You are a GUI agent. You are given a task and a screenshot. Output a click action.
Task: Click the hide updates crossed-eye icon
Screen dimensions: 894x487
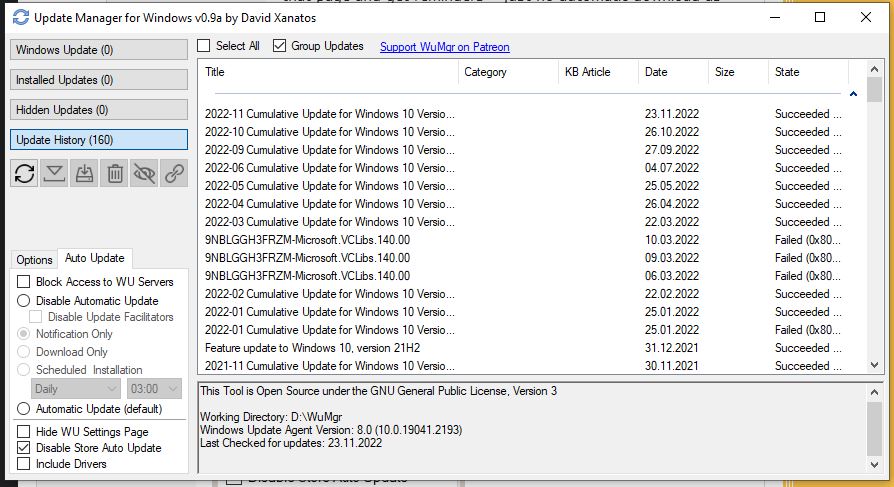pyautogui.click(x=145, y=173)
